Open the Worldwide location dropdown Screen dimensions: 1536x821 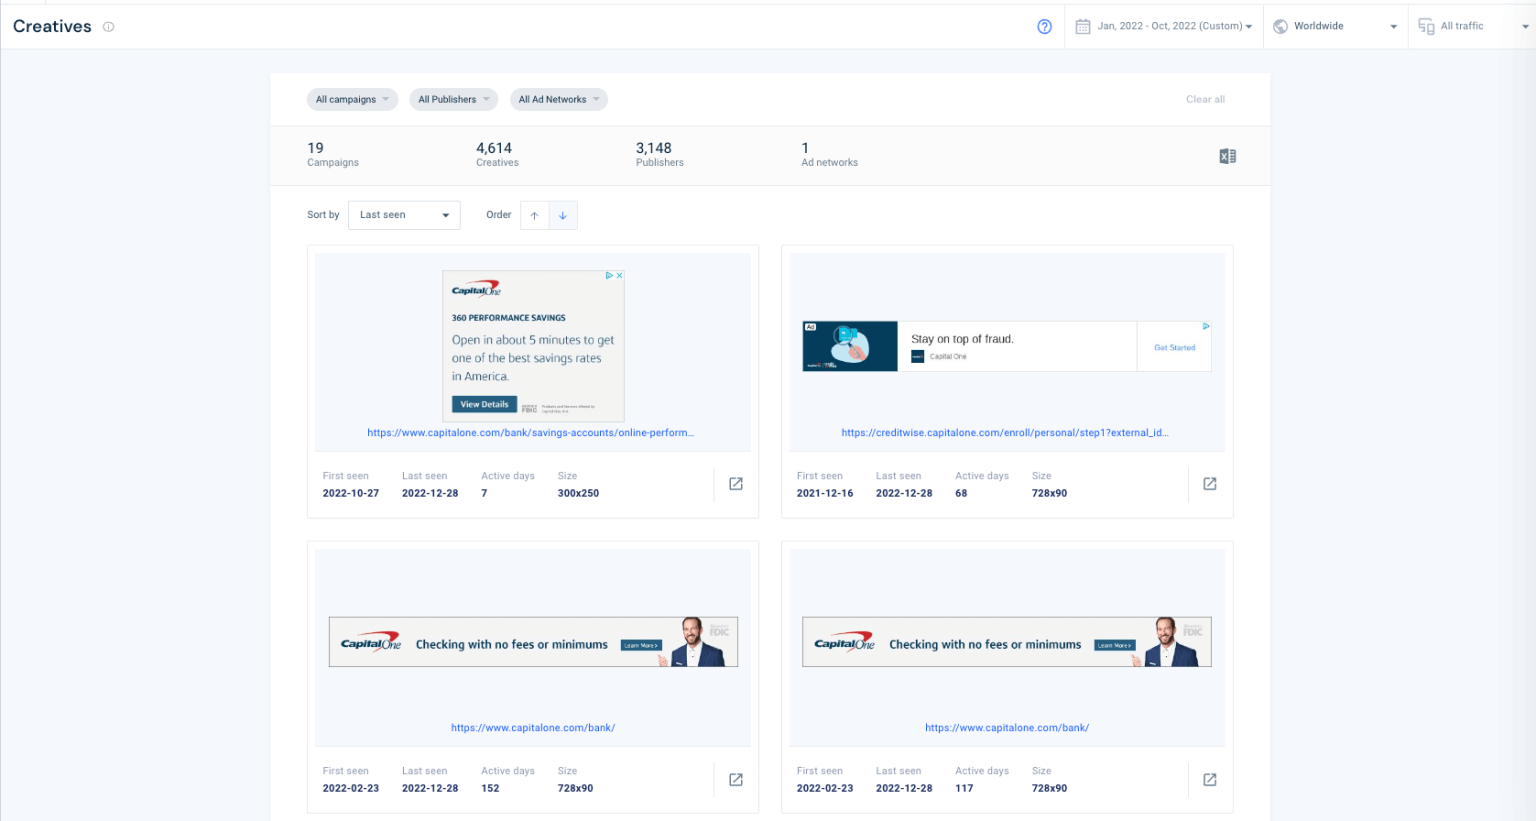coord(1335,25)
